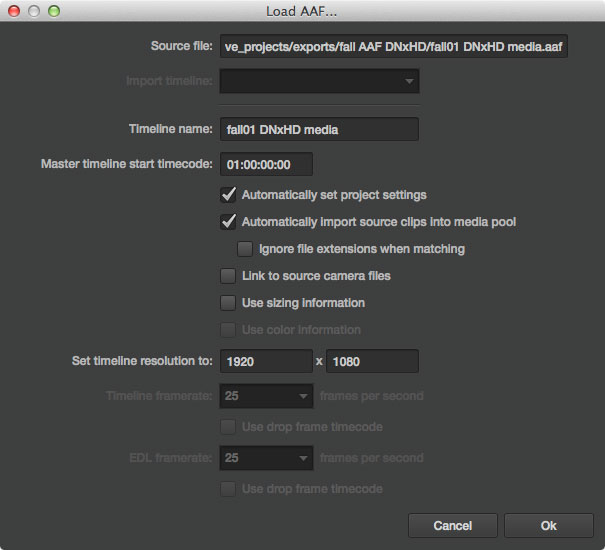The height and width of the screenshot is (550, 605).
Task: Click the Cancel button
Action: [x=453, y=525]
